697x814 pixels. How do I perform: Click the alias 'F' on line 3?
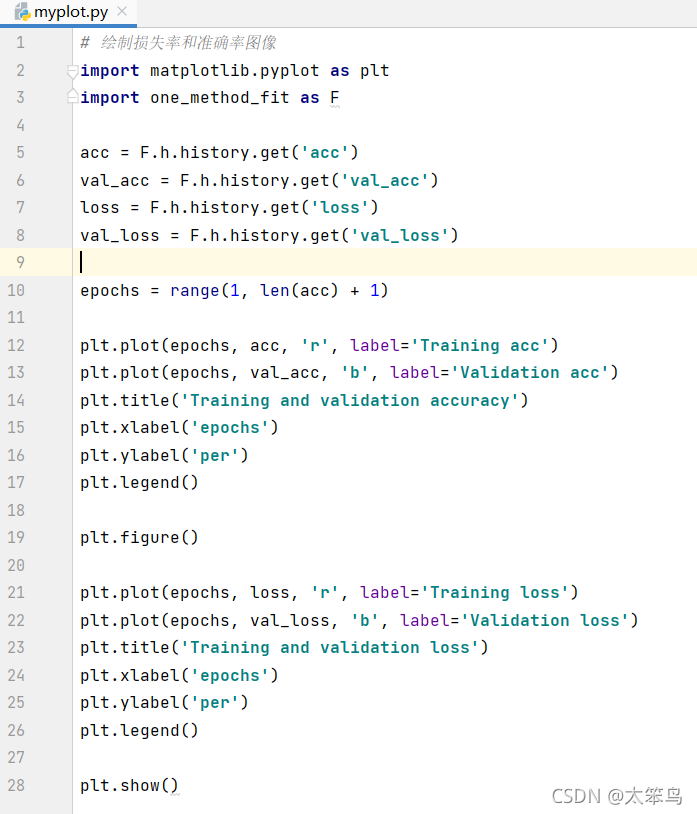point(335,98)
